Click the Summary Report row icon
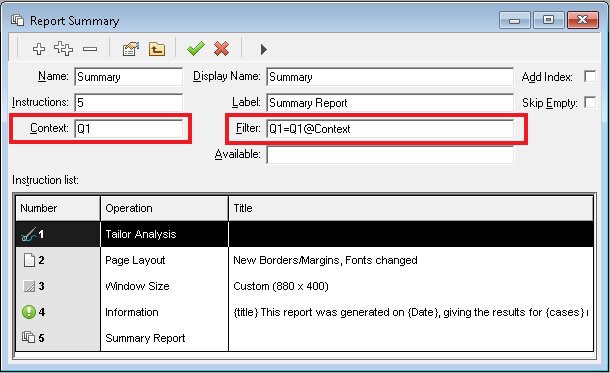The height and width of the screenshot is (373, 610). [28, 337]
